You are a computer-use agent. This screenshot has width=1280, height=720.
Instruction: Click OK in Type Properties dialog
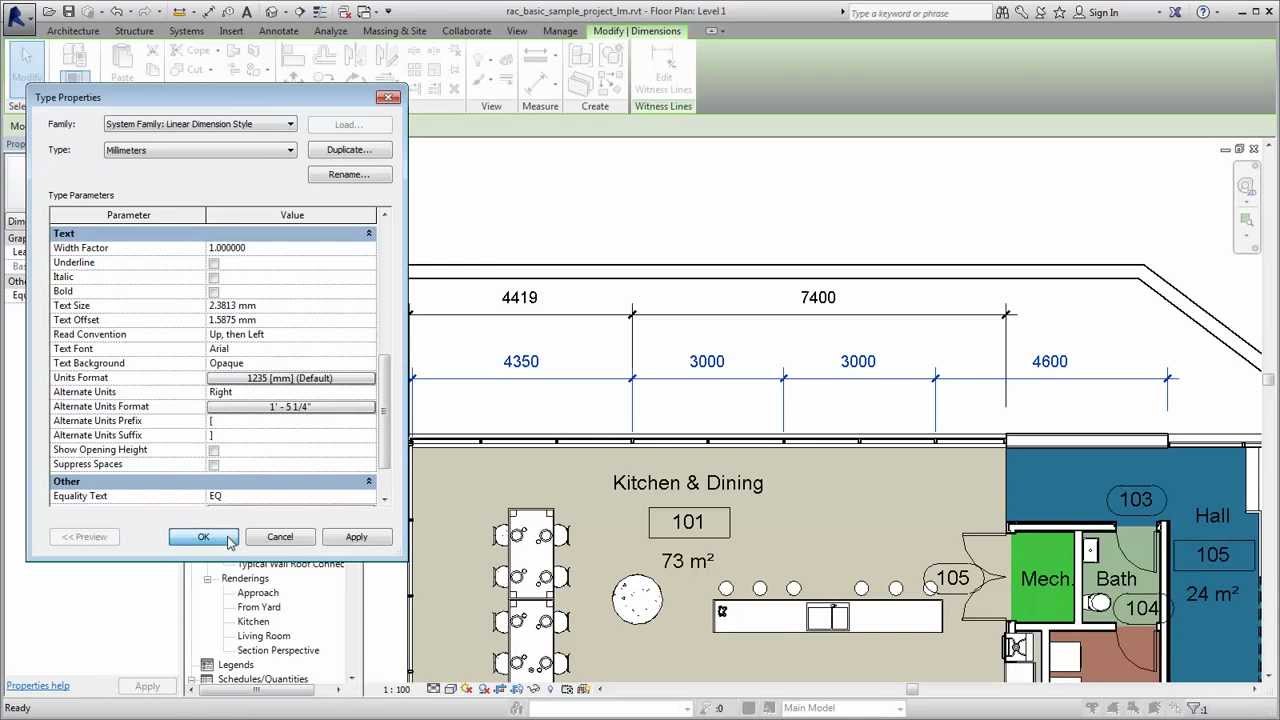(203, 537)
